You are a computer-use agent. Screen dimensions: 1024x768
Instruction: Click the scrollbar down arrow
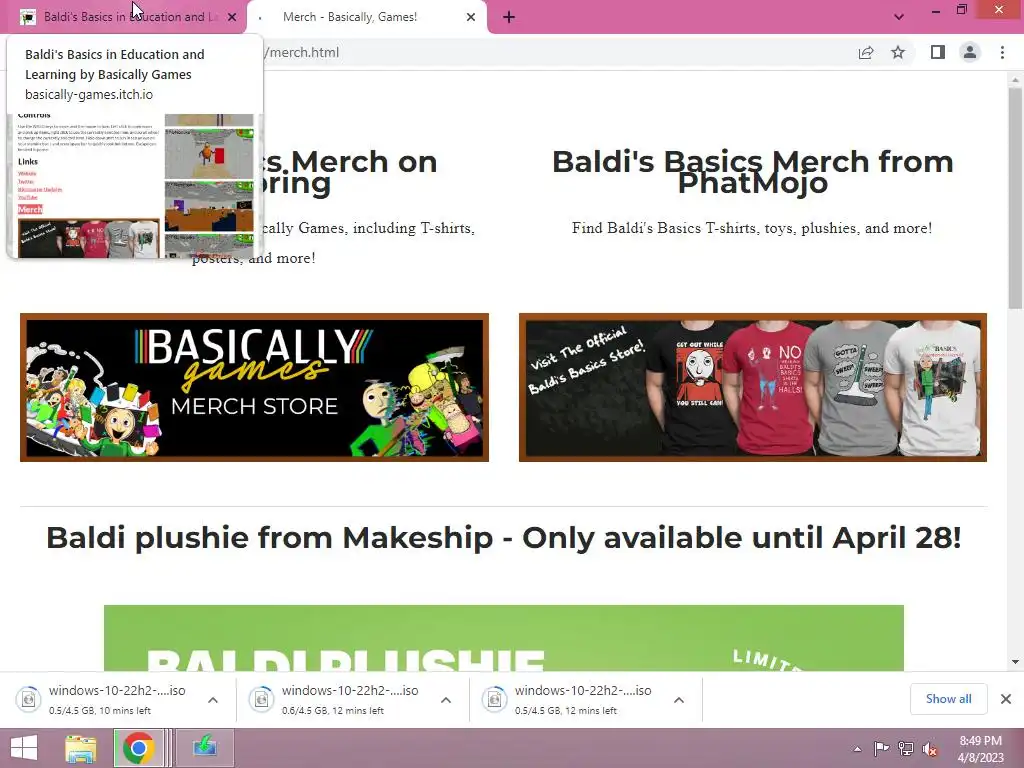click(1015, 662)
